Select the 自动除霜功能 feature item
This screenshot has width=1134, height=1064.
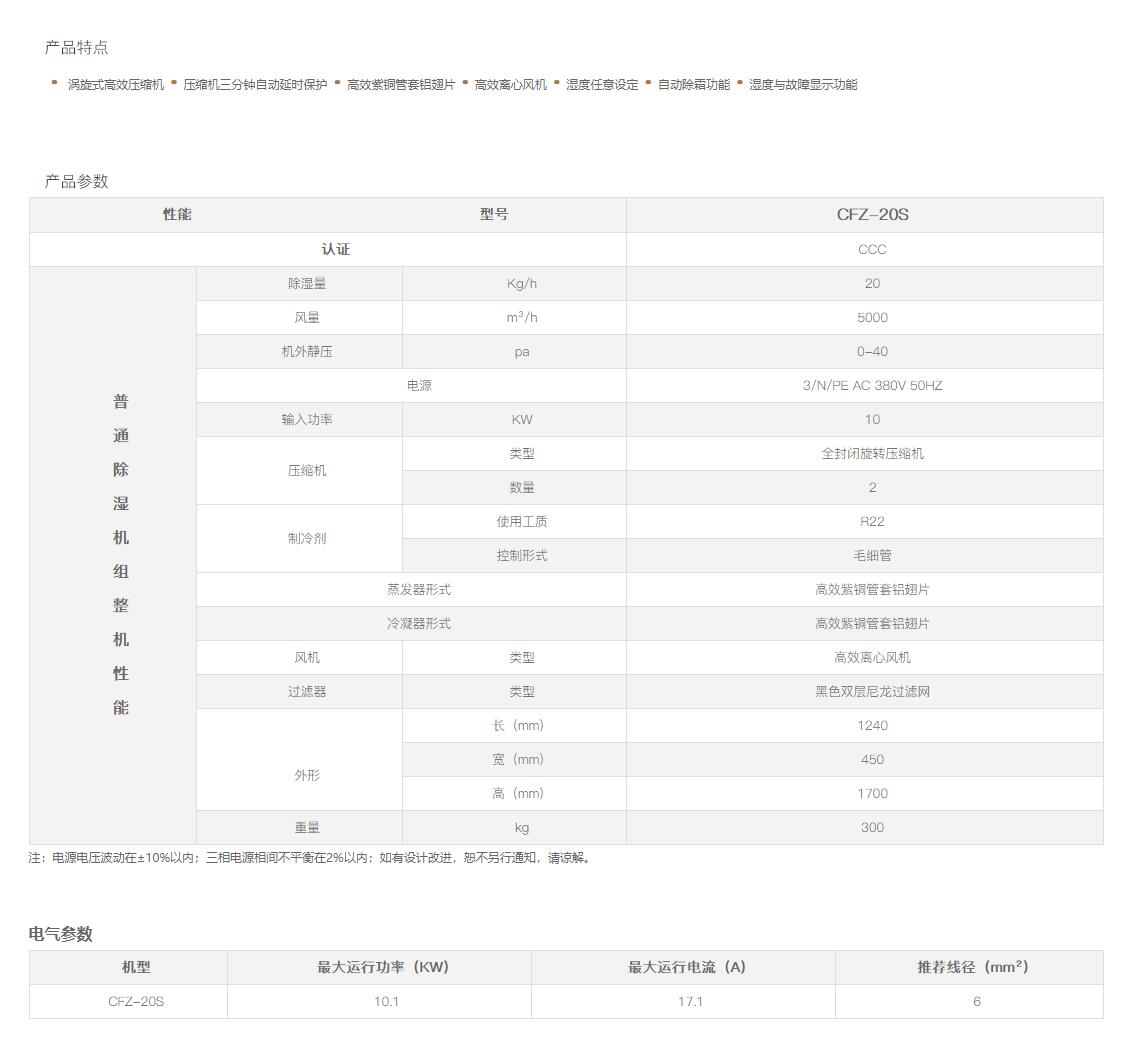coord(693,85)
